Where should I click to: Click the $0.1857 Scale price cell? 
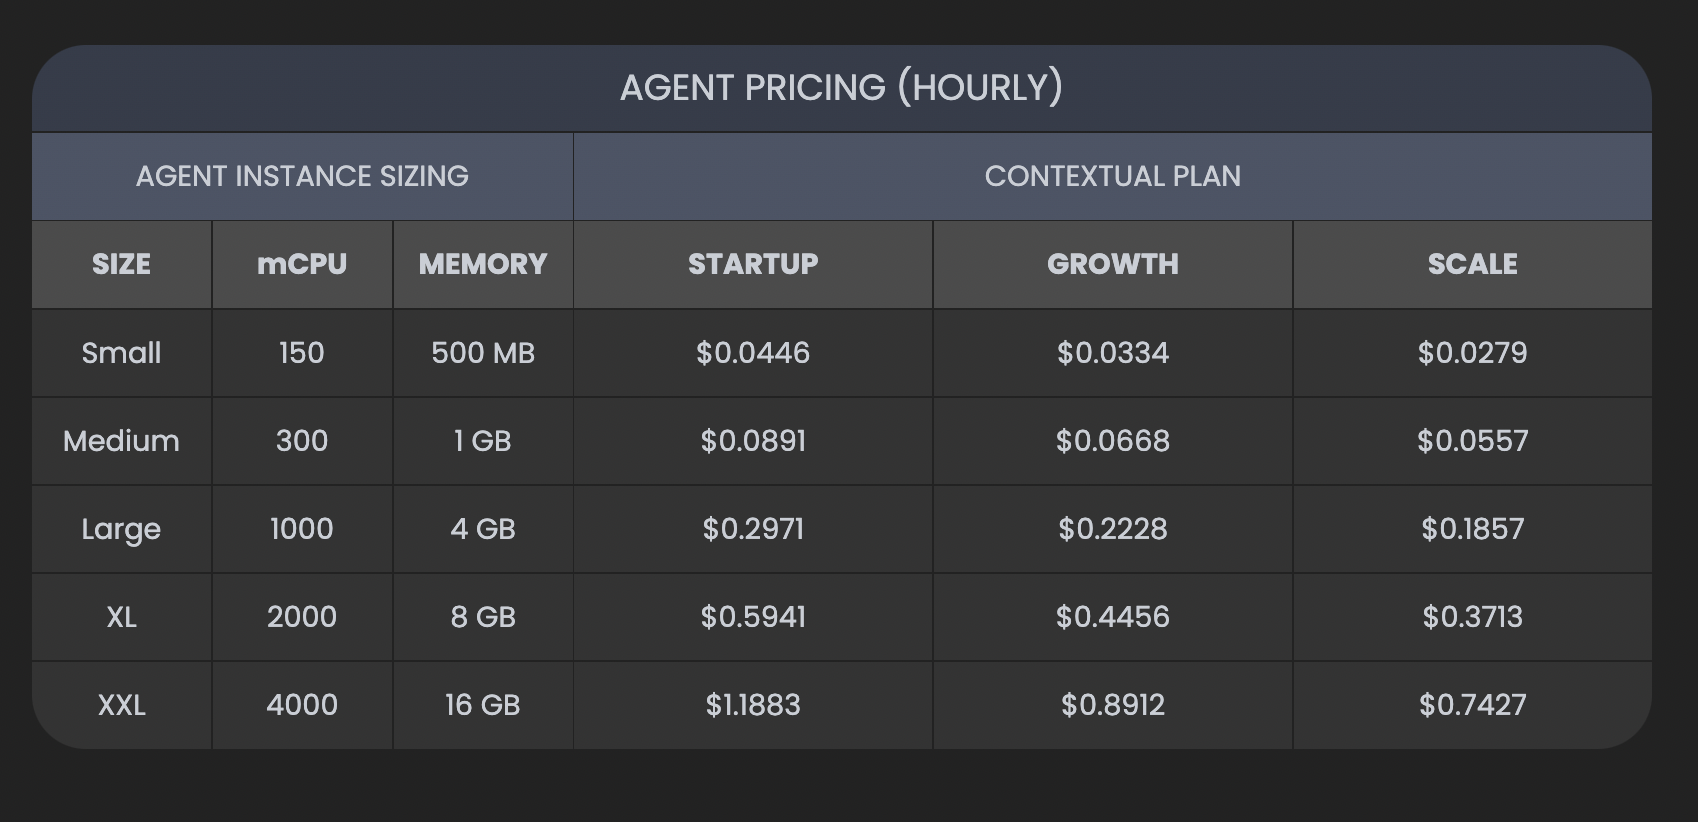(x=1472, y=529)
